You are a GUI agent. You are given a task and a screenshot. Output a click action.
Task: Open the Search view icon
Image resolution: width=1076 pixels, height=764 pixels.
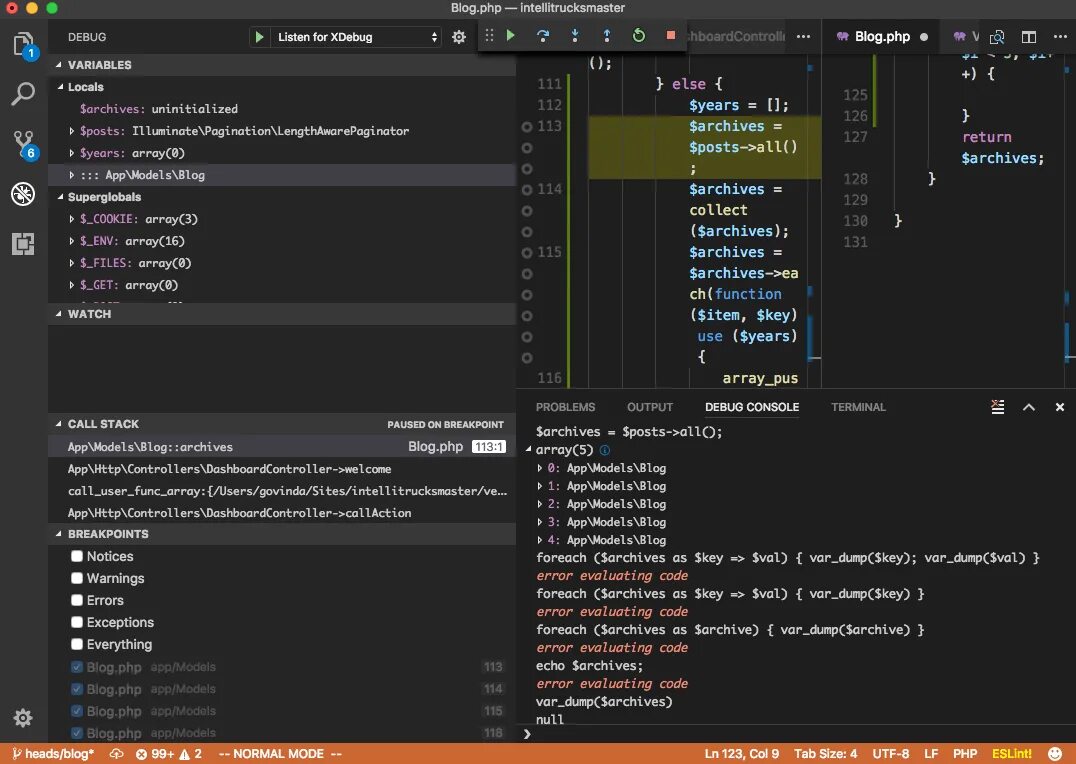(x=23, y=94)
